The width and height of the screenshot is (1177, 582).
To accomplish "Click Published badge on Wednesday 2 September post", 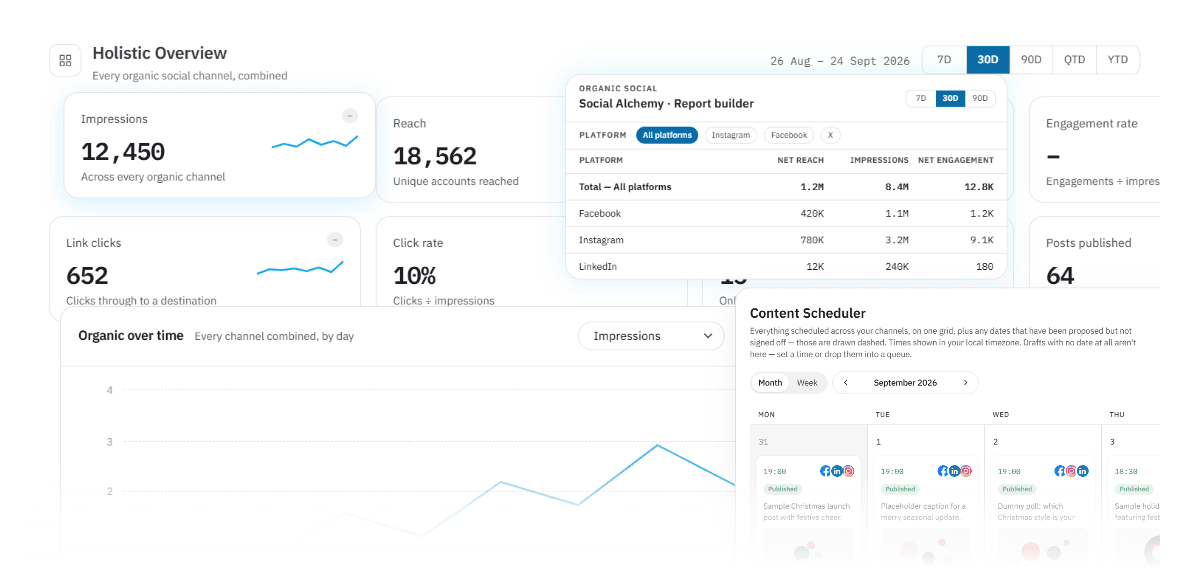I will (x=1015, y=489).
